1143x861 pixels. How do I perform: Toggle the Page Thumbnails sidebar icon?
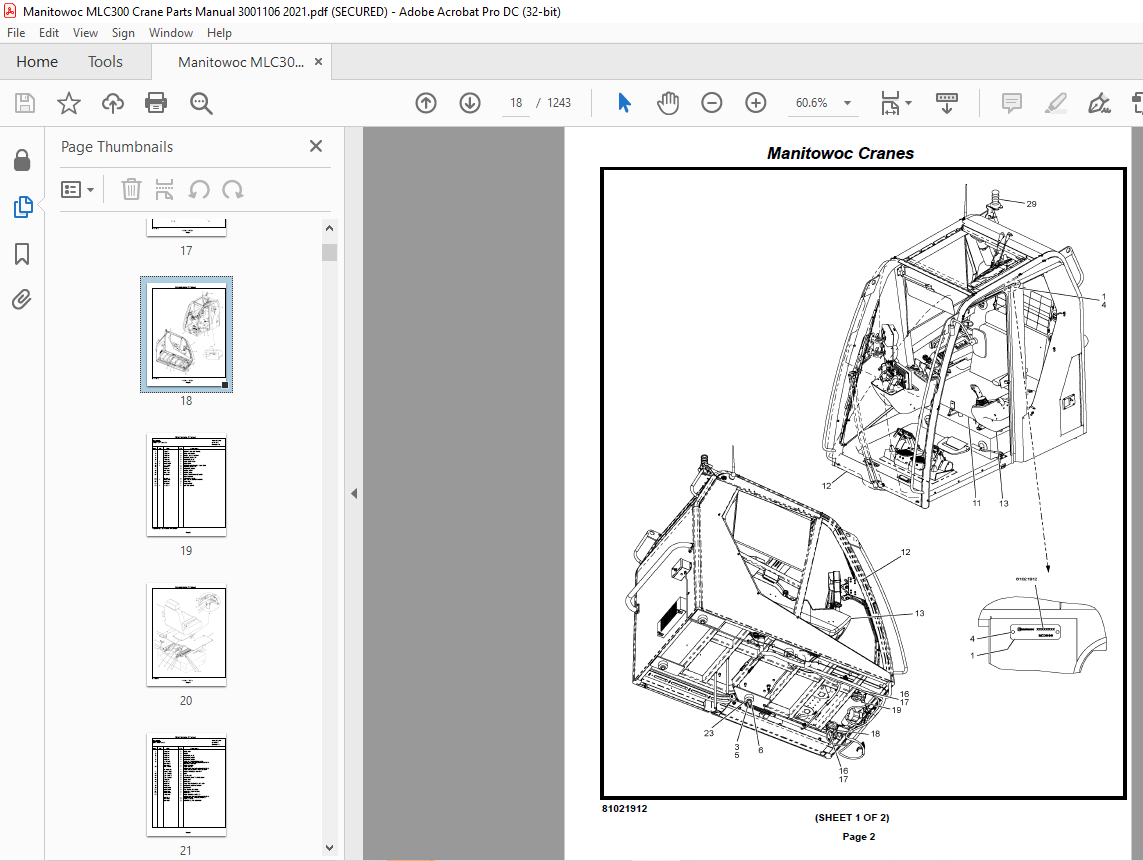[x=23, y=207]
